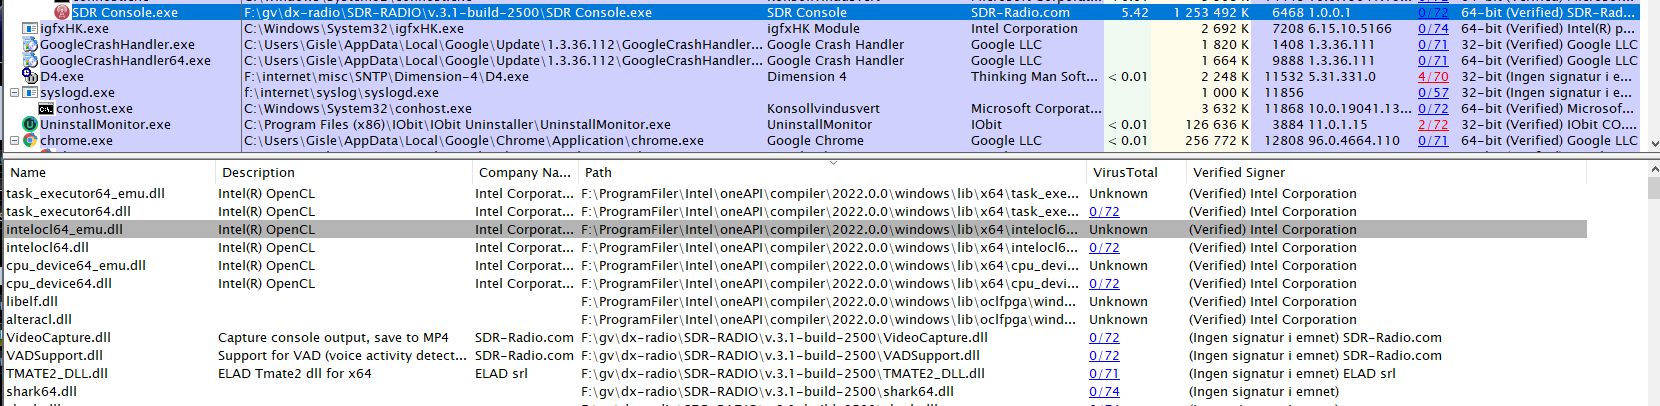Sort DLL list by Name column
The image size is (1660, 406).
click(x=108, y=173)
